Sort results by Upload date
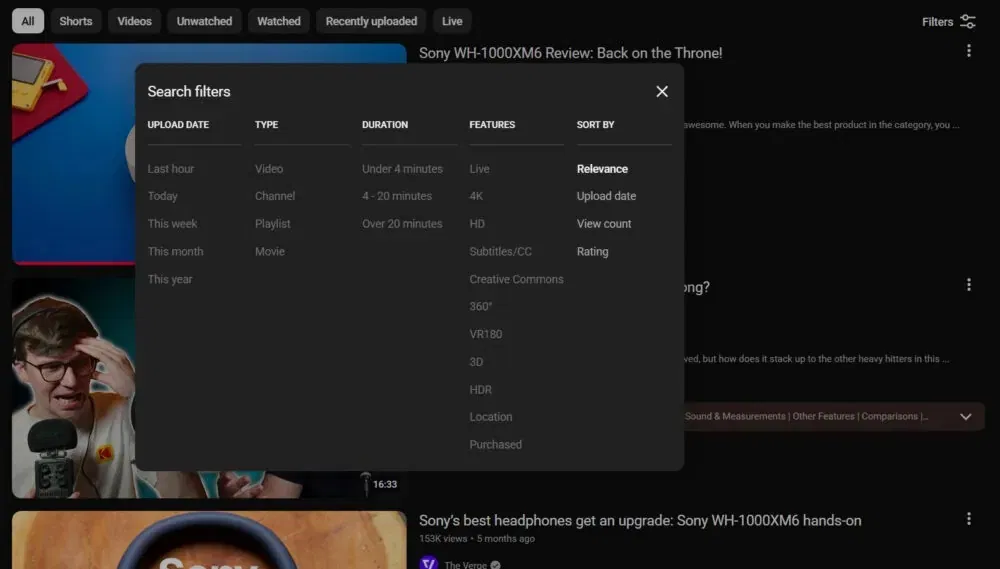 tap(606, 196)
